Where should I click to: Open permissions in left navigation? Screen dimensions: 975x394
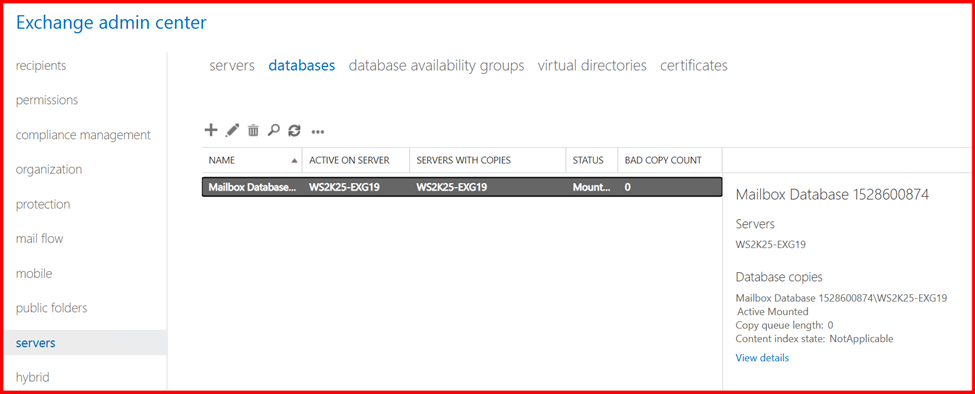click(47, 100)
